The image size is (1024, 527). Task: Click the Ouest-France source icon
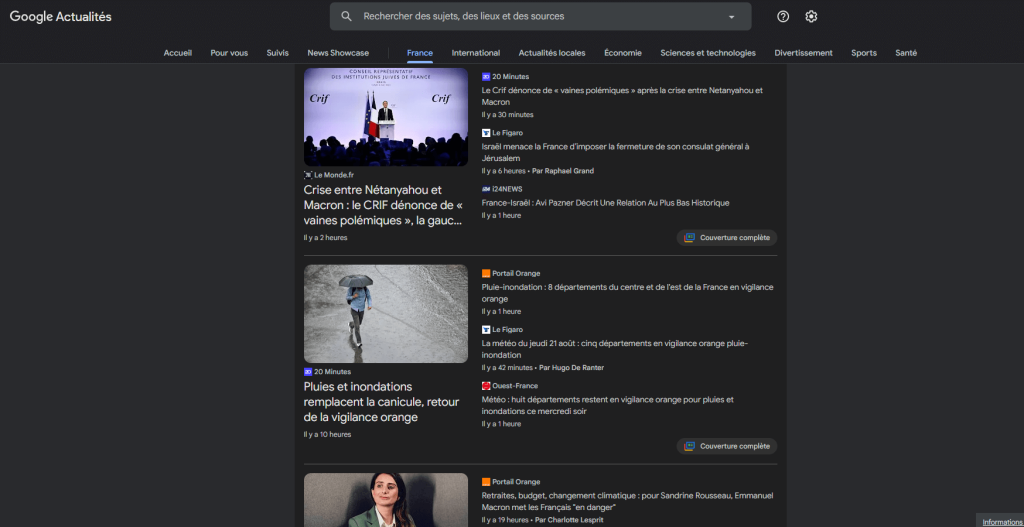[486, 386]
